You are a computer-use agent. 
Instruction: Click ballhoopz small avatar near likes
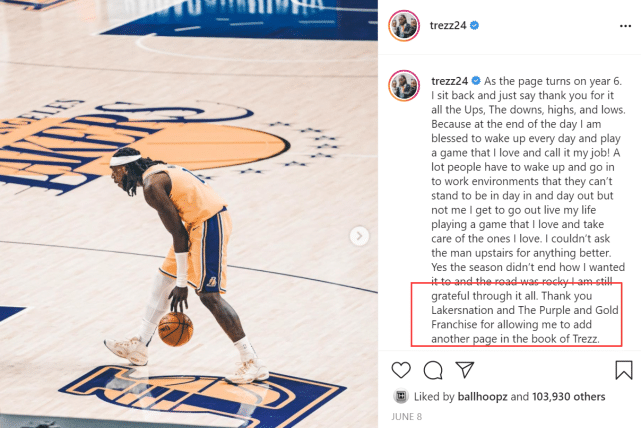click(x=401, y=396)
